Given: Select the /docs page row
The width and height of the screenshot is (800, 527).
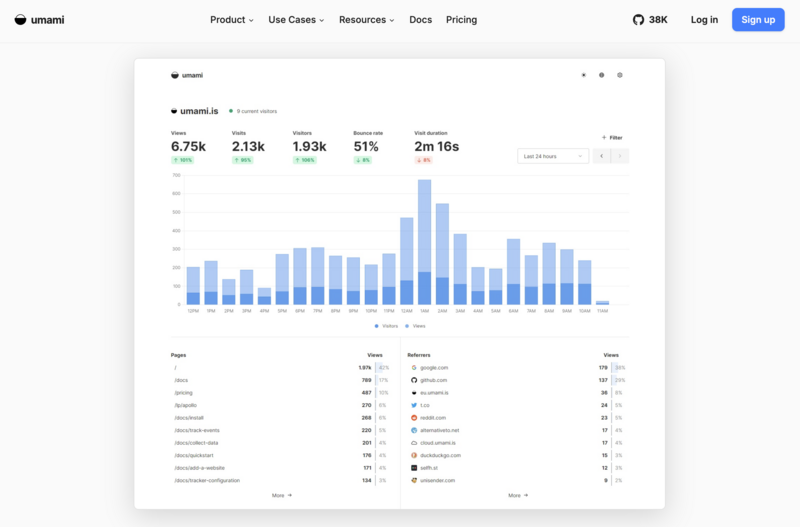Looking at the screenshot, I should click(x=280, y=380).
